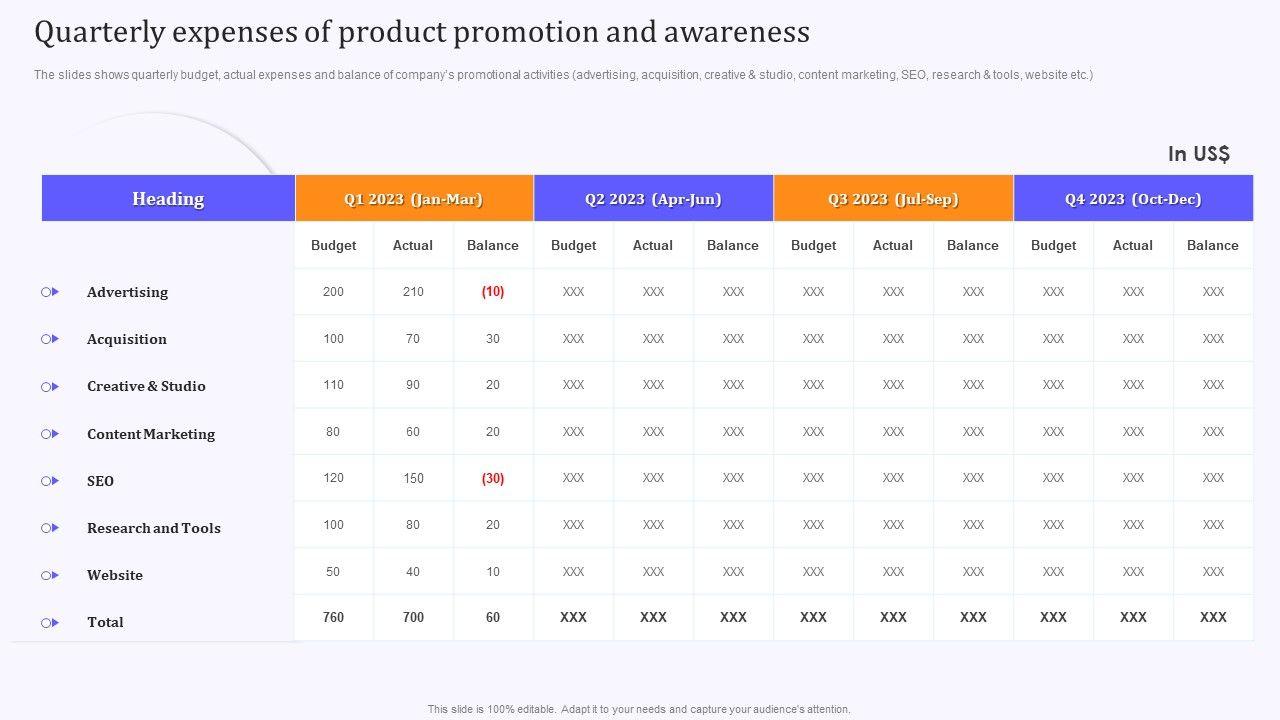Click the bullet icon next to Website
The image size is (1280, 720).
pyautogui.click(x=50, y=575)
